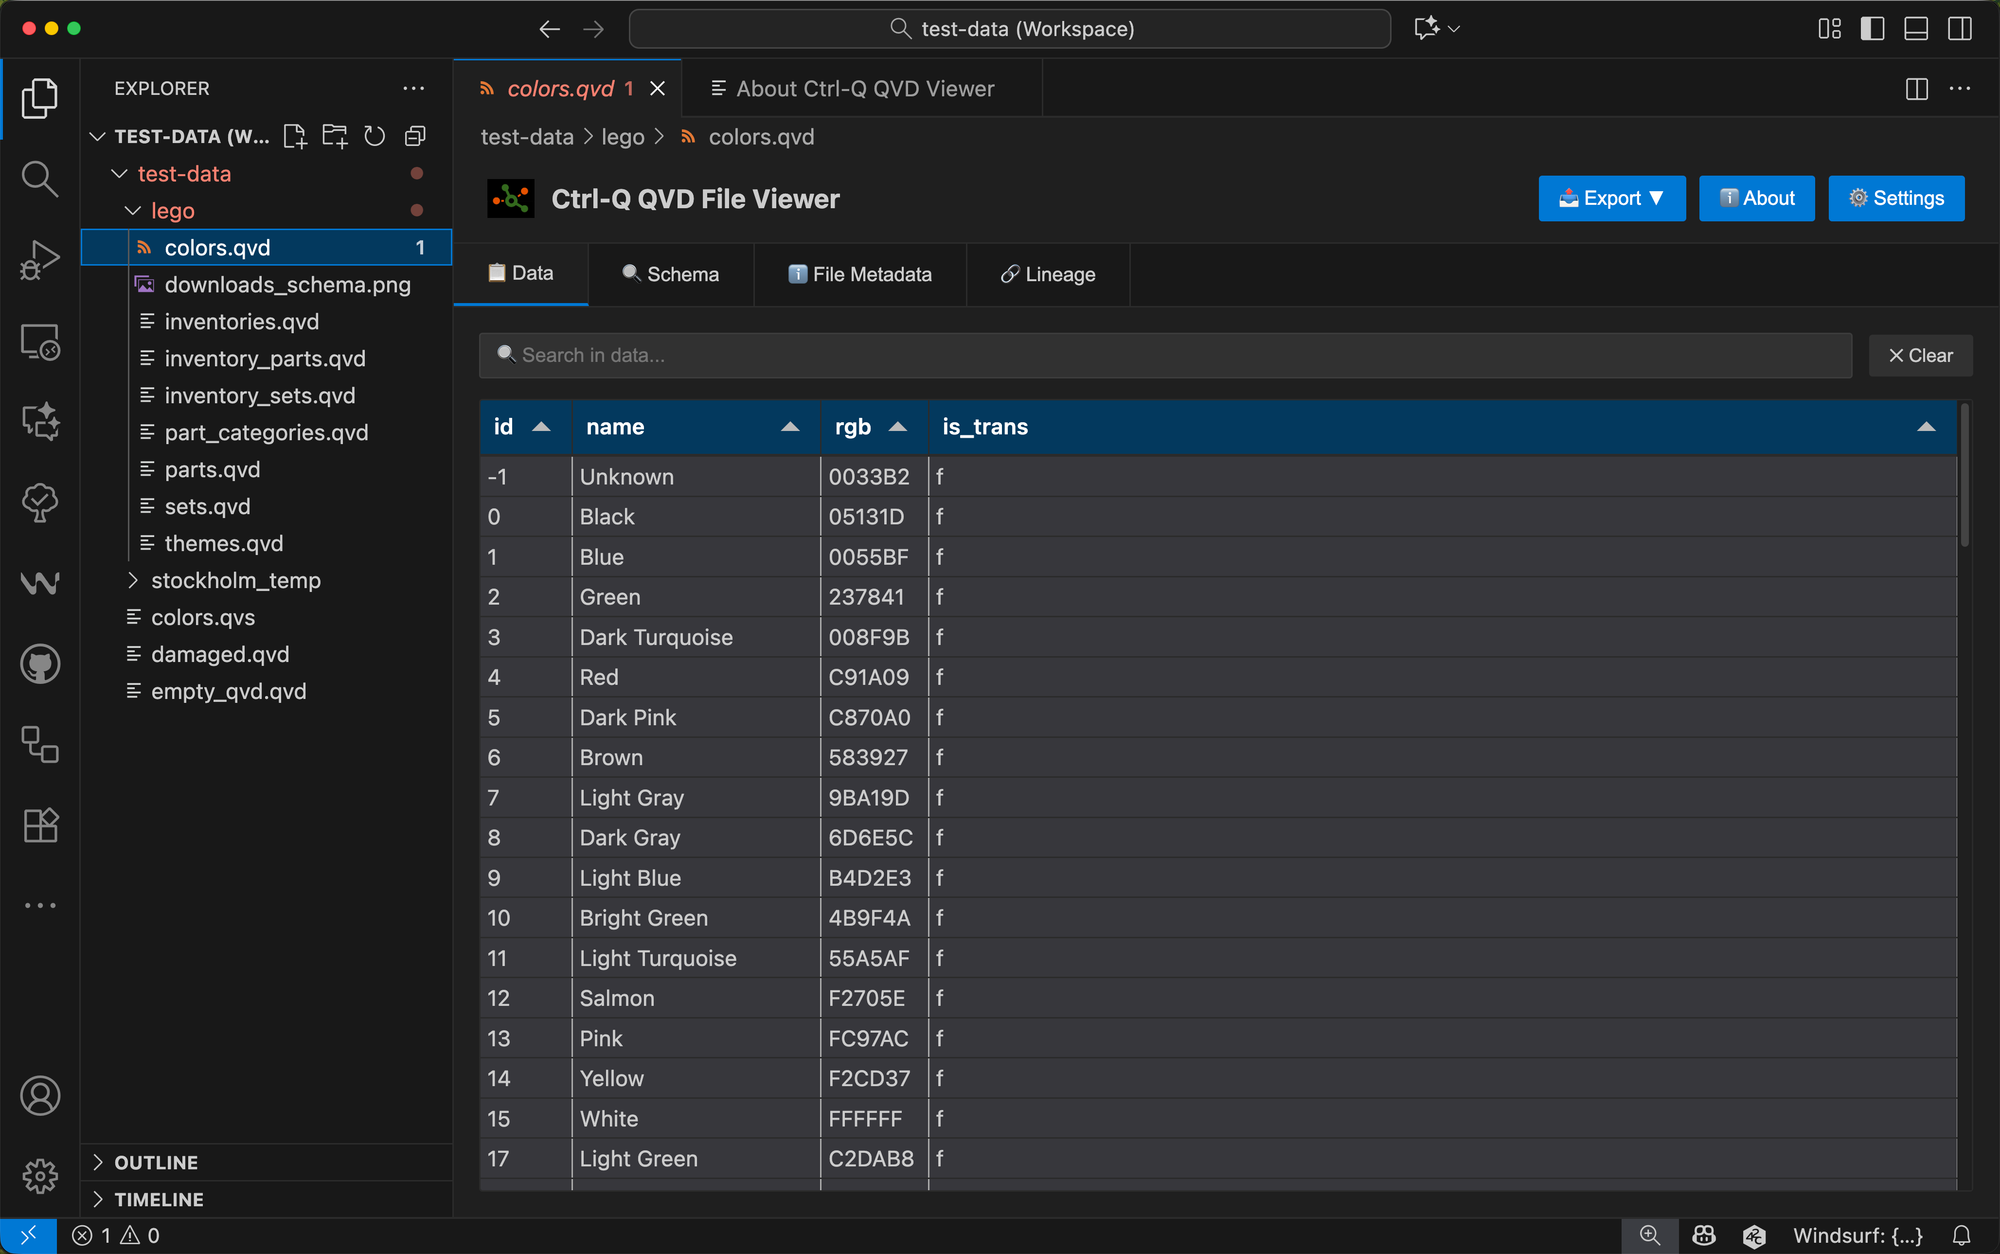Open the notifications bell in the status bar
Image resolution: width=2000 pixels, height=1254 pixels.
click(x=1961, y=1235)
